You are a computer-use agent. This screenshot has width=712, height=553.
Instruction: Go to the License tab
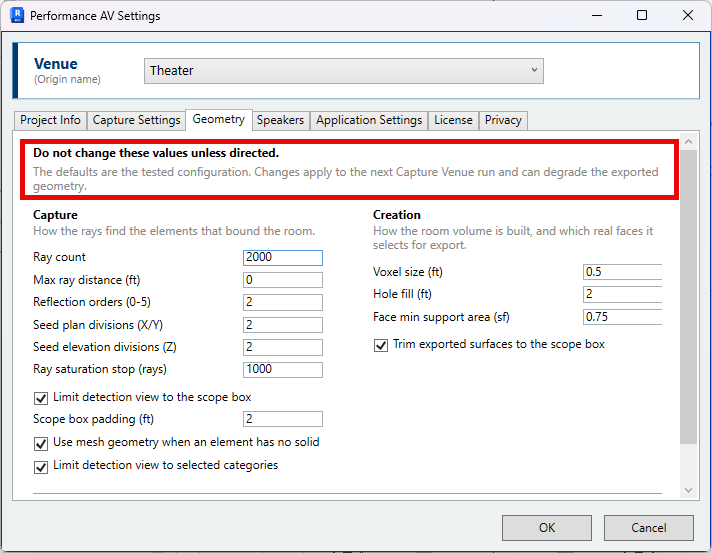(453, 120)
